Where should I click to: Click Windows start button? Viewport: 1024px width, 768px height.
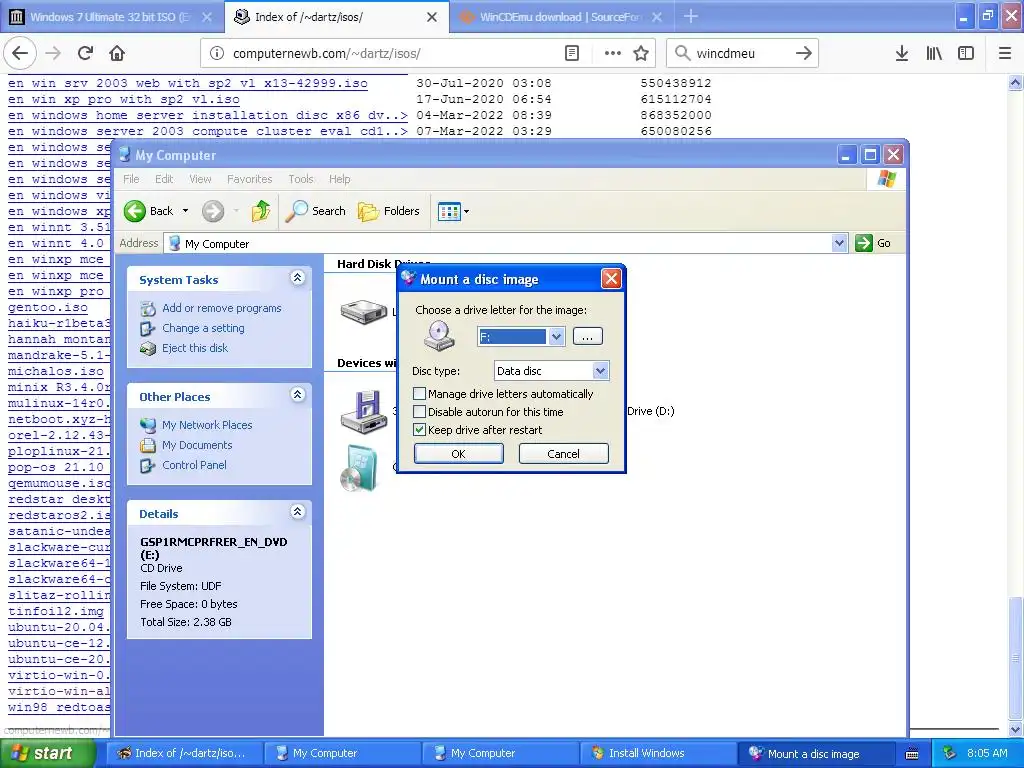tap(48, 753)
